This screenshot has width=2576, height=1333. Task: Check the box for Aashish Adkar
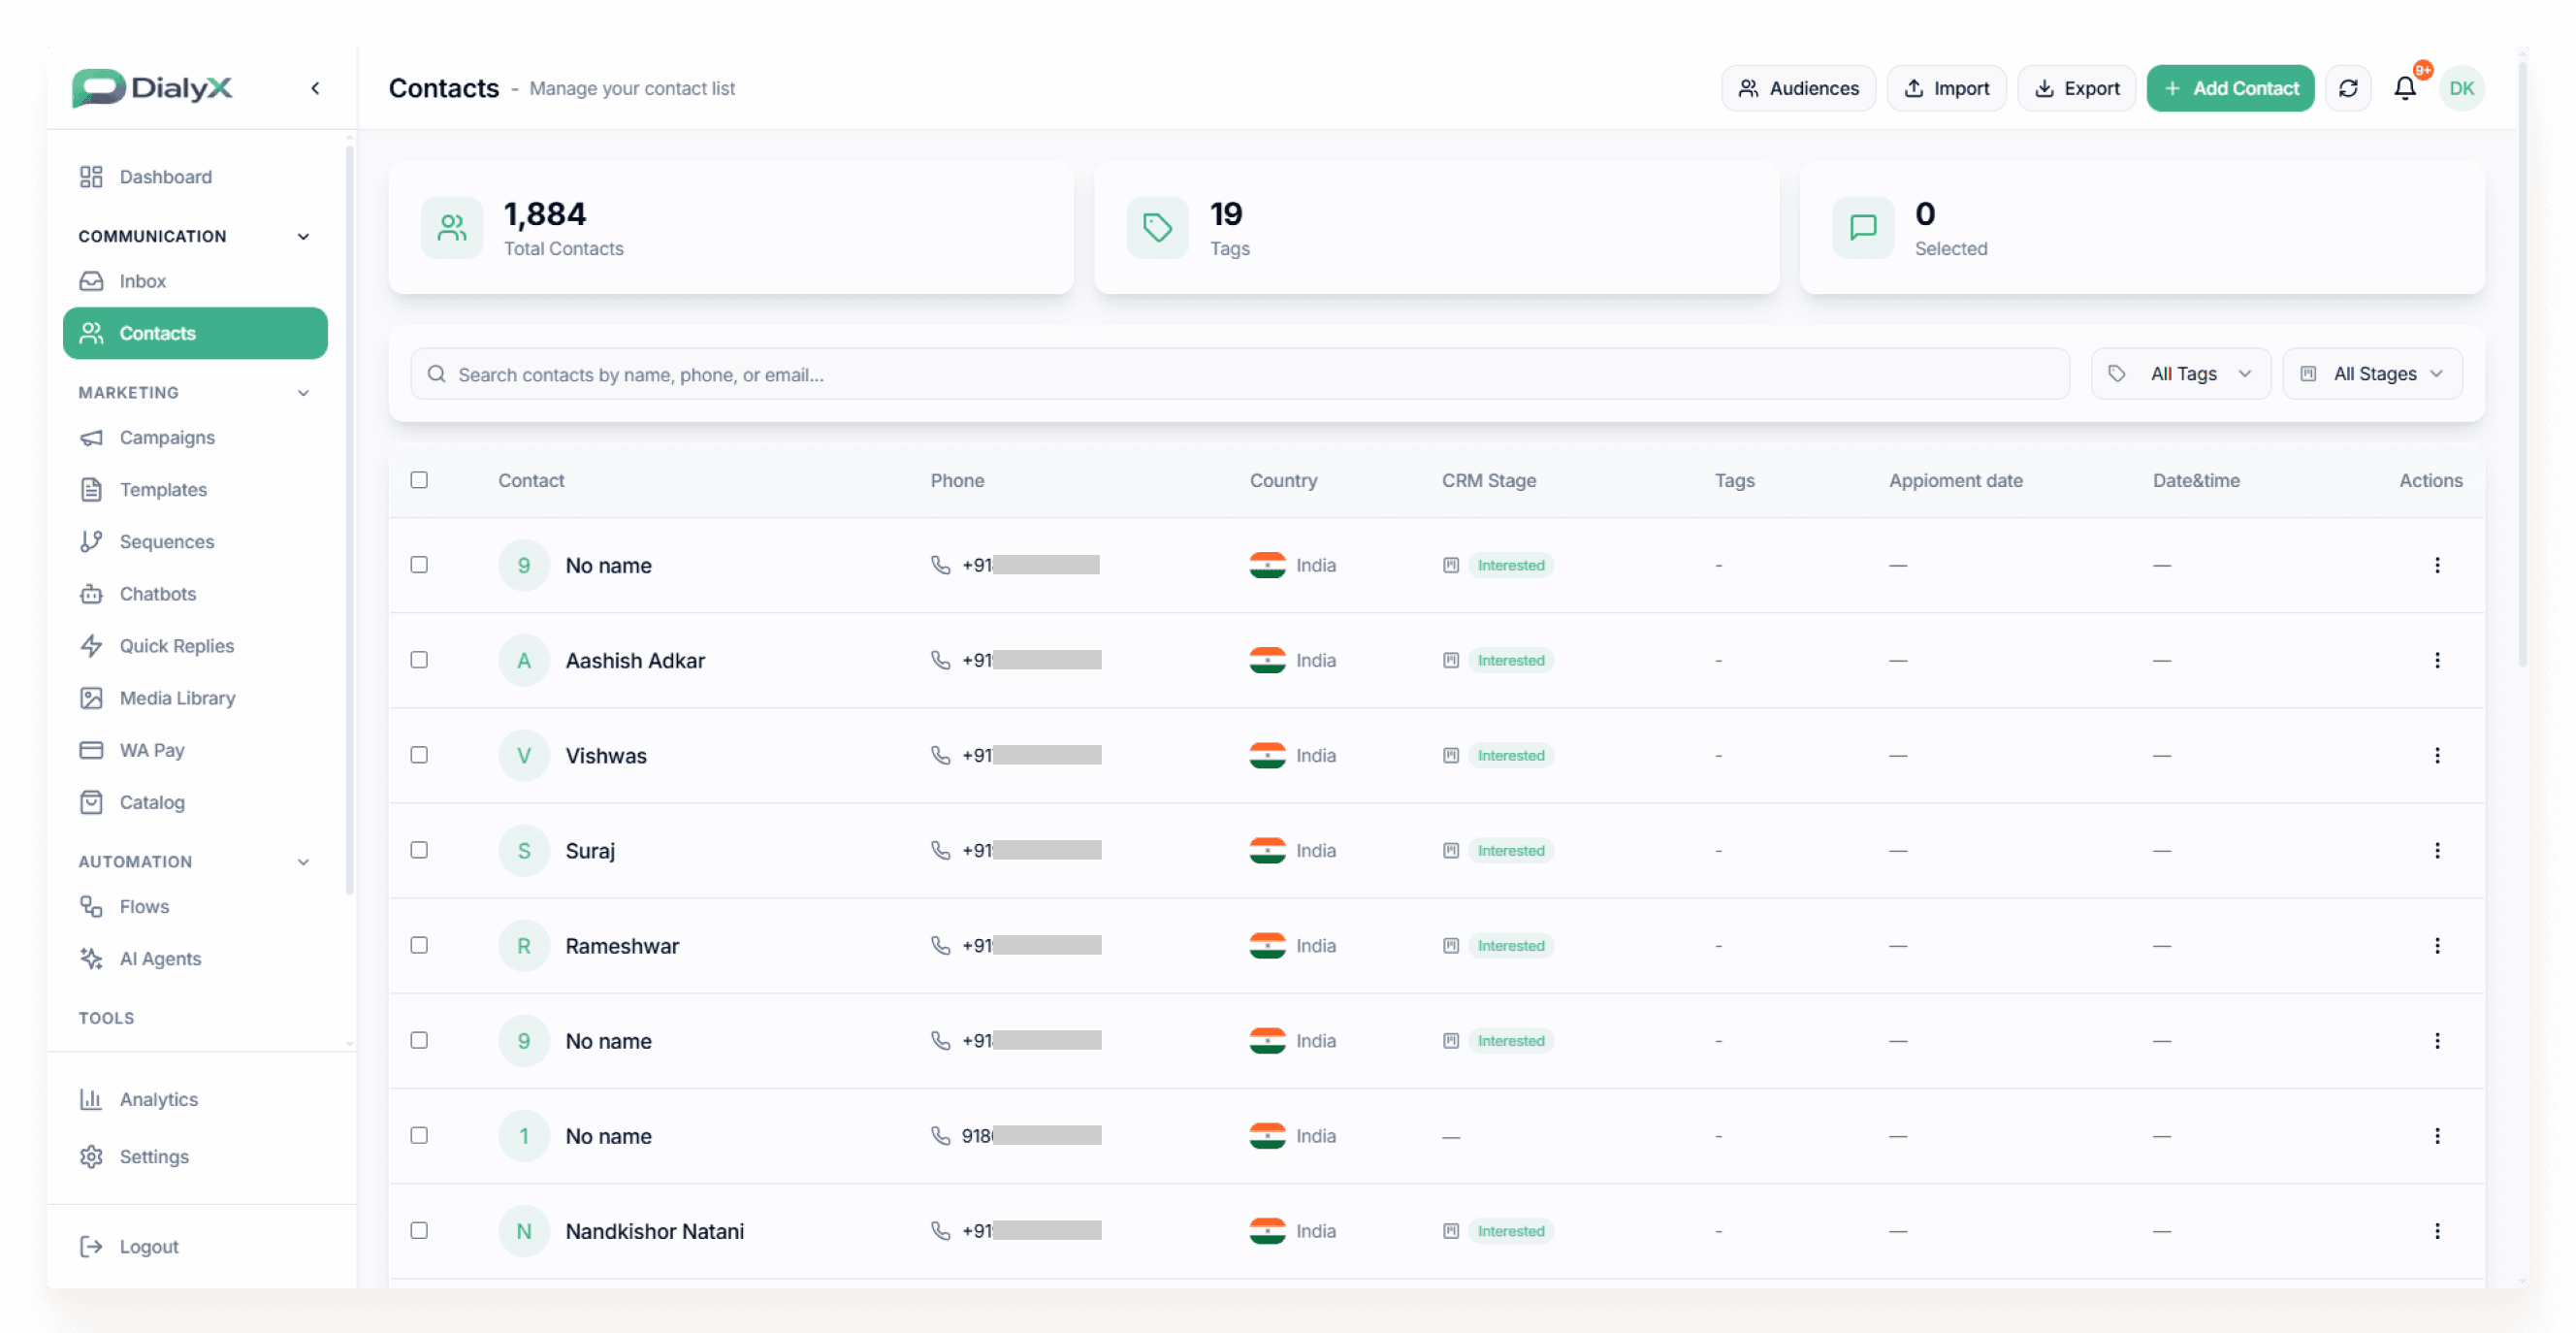point(419,660)
